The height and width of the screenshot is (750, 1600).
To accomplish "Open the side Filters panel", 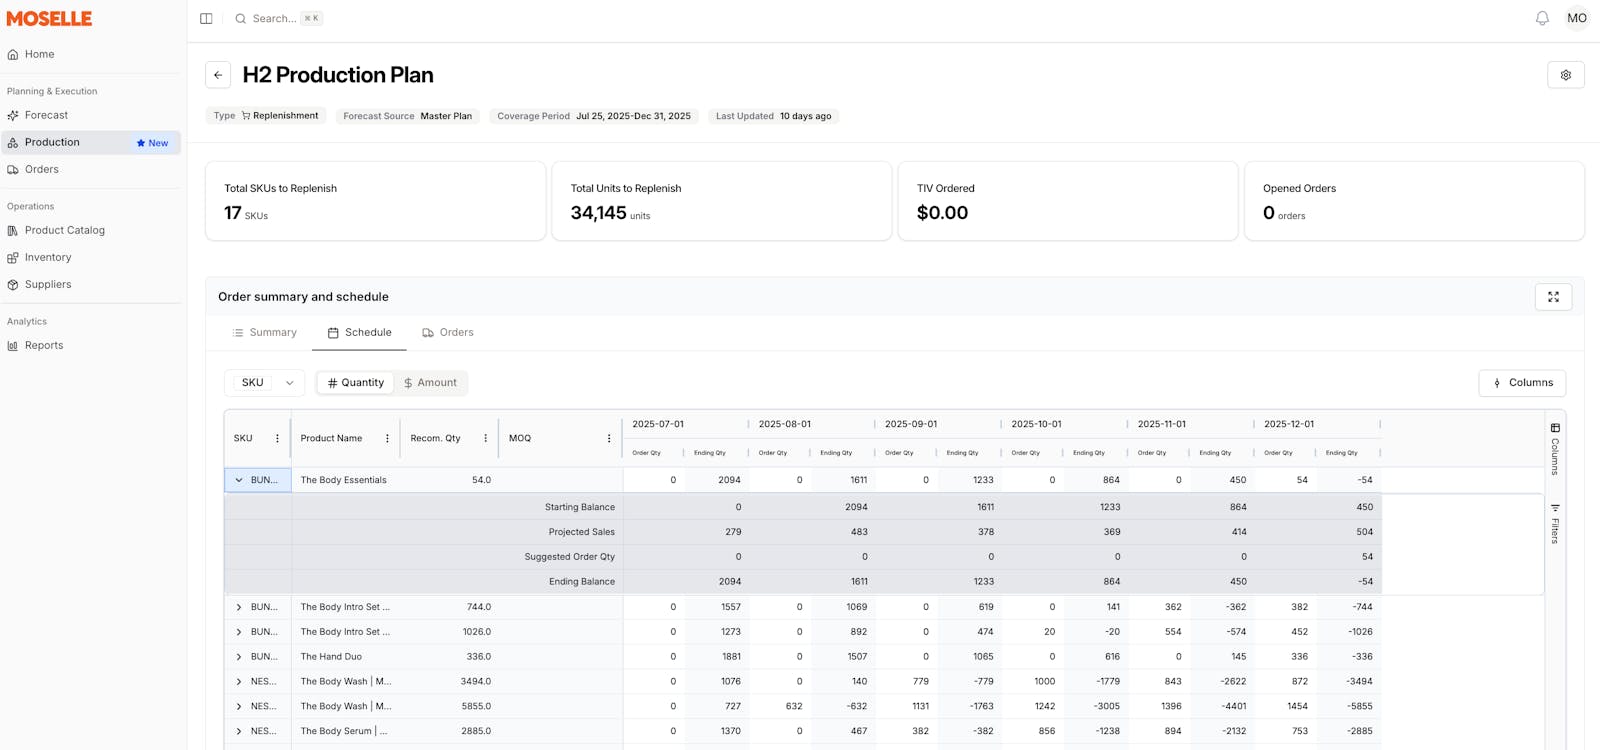I will 1555,523.
